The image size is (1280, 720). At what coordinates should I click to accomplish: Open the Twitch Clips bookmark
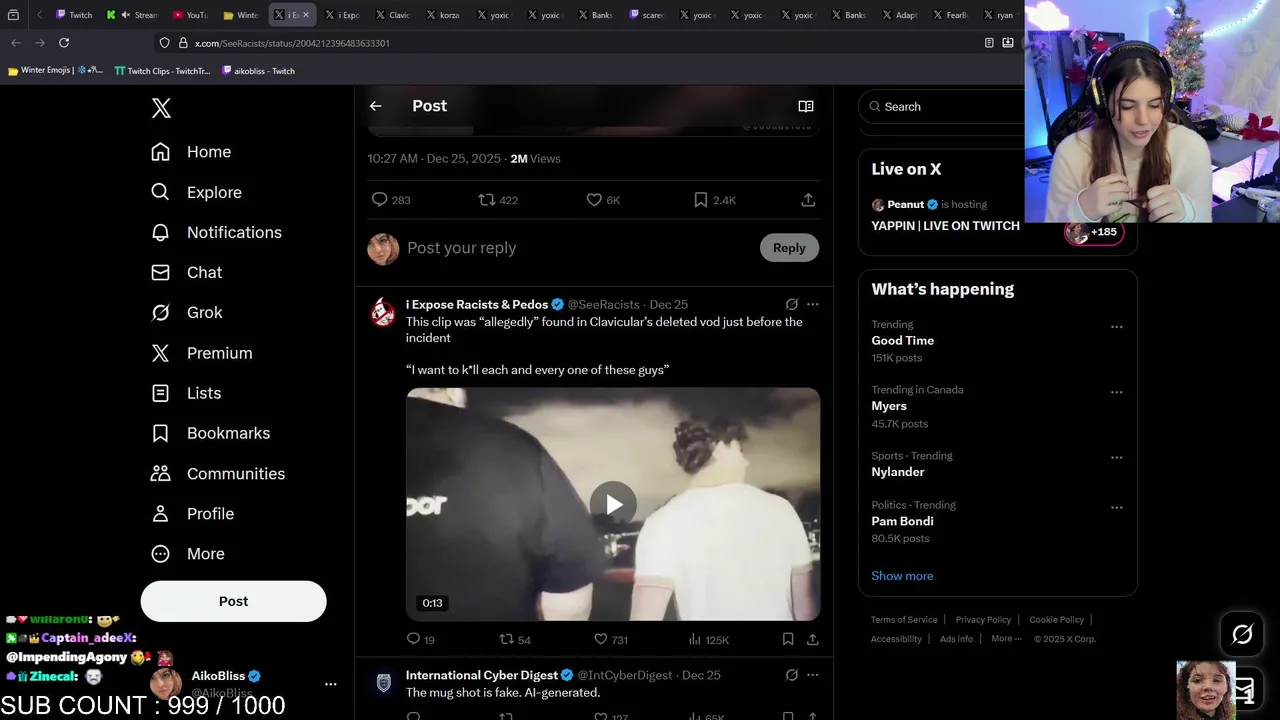tap(162, 71)
